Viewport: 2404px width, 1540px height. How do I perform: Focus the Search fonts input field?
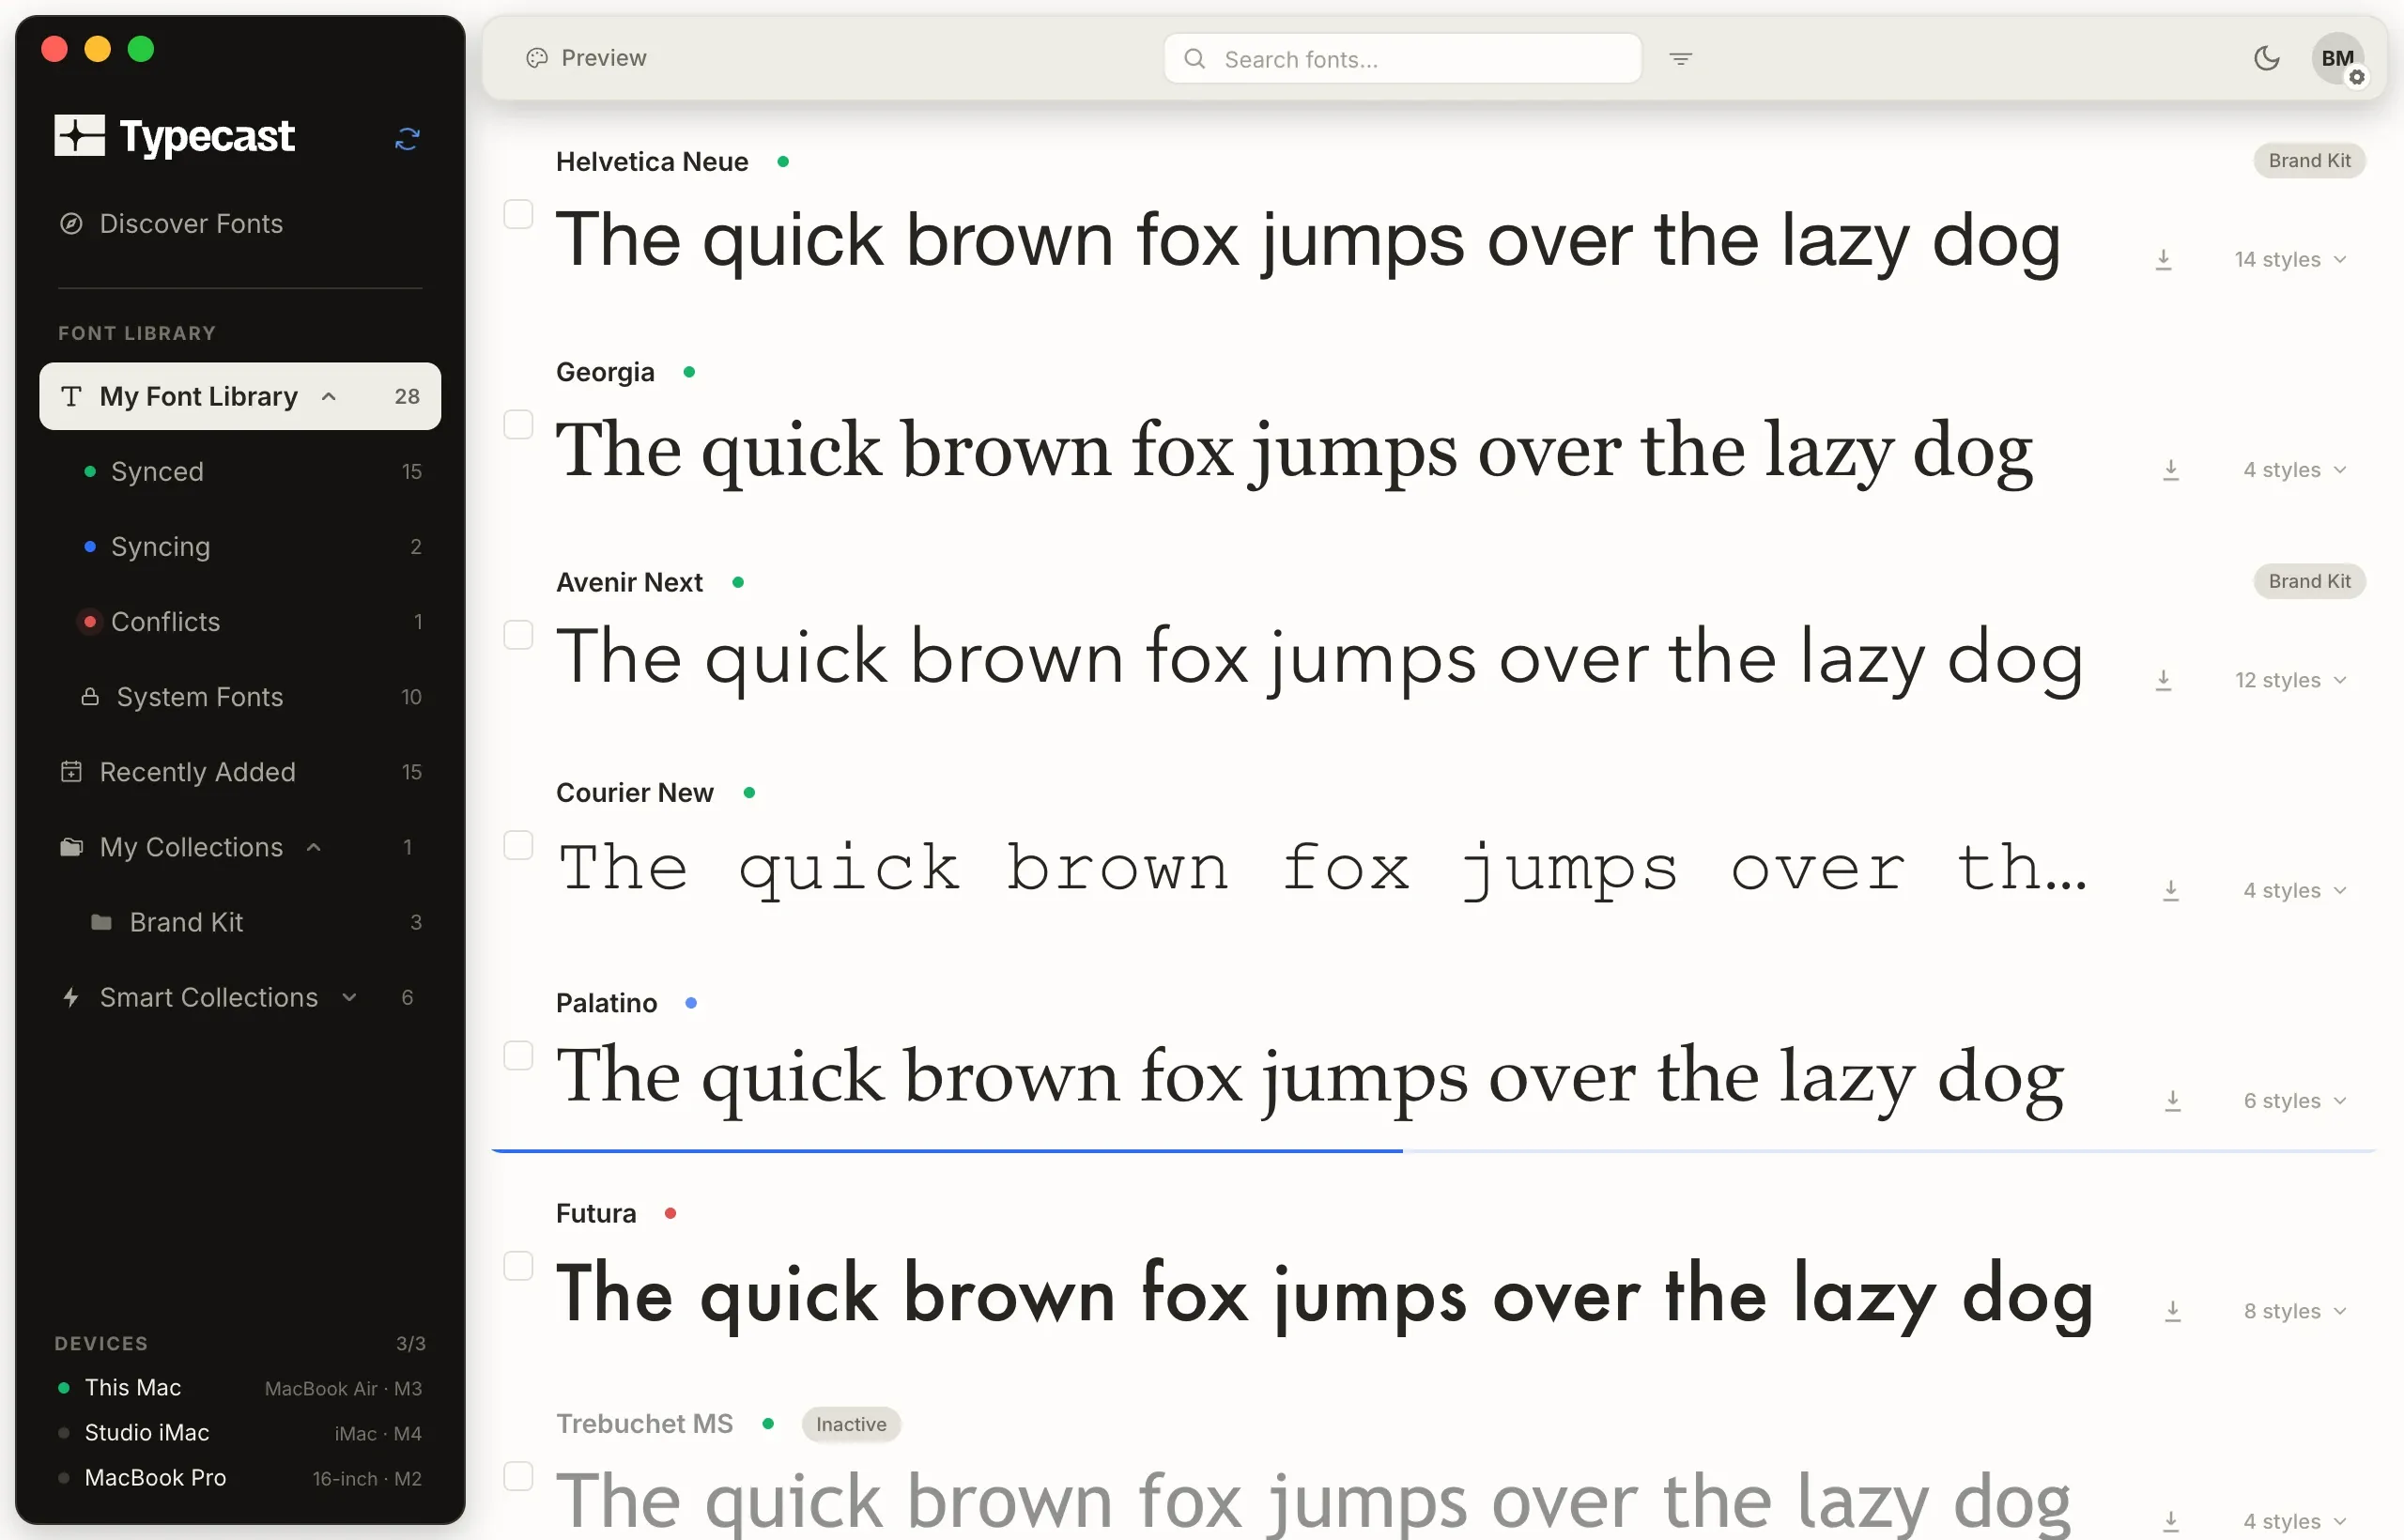(1402, 58)
